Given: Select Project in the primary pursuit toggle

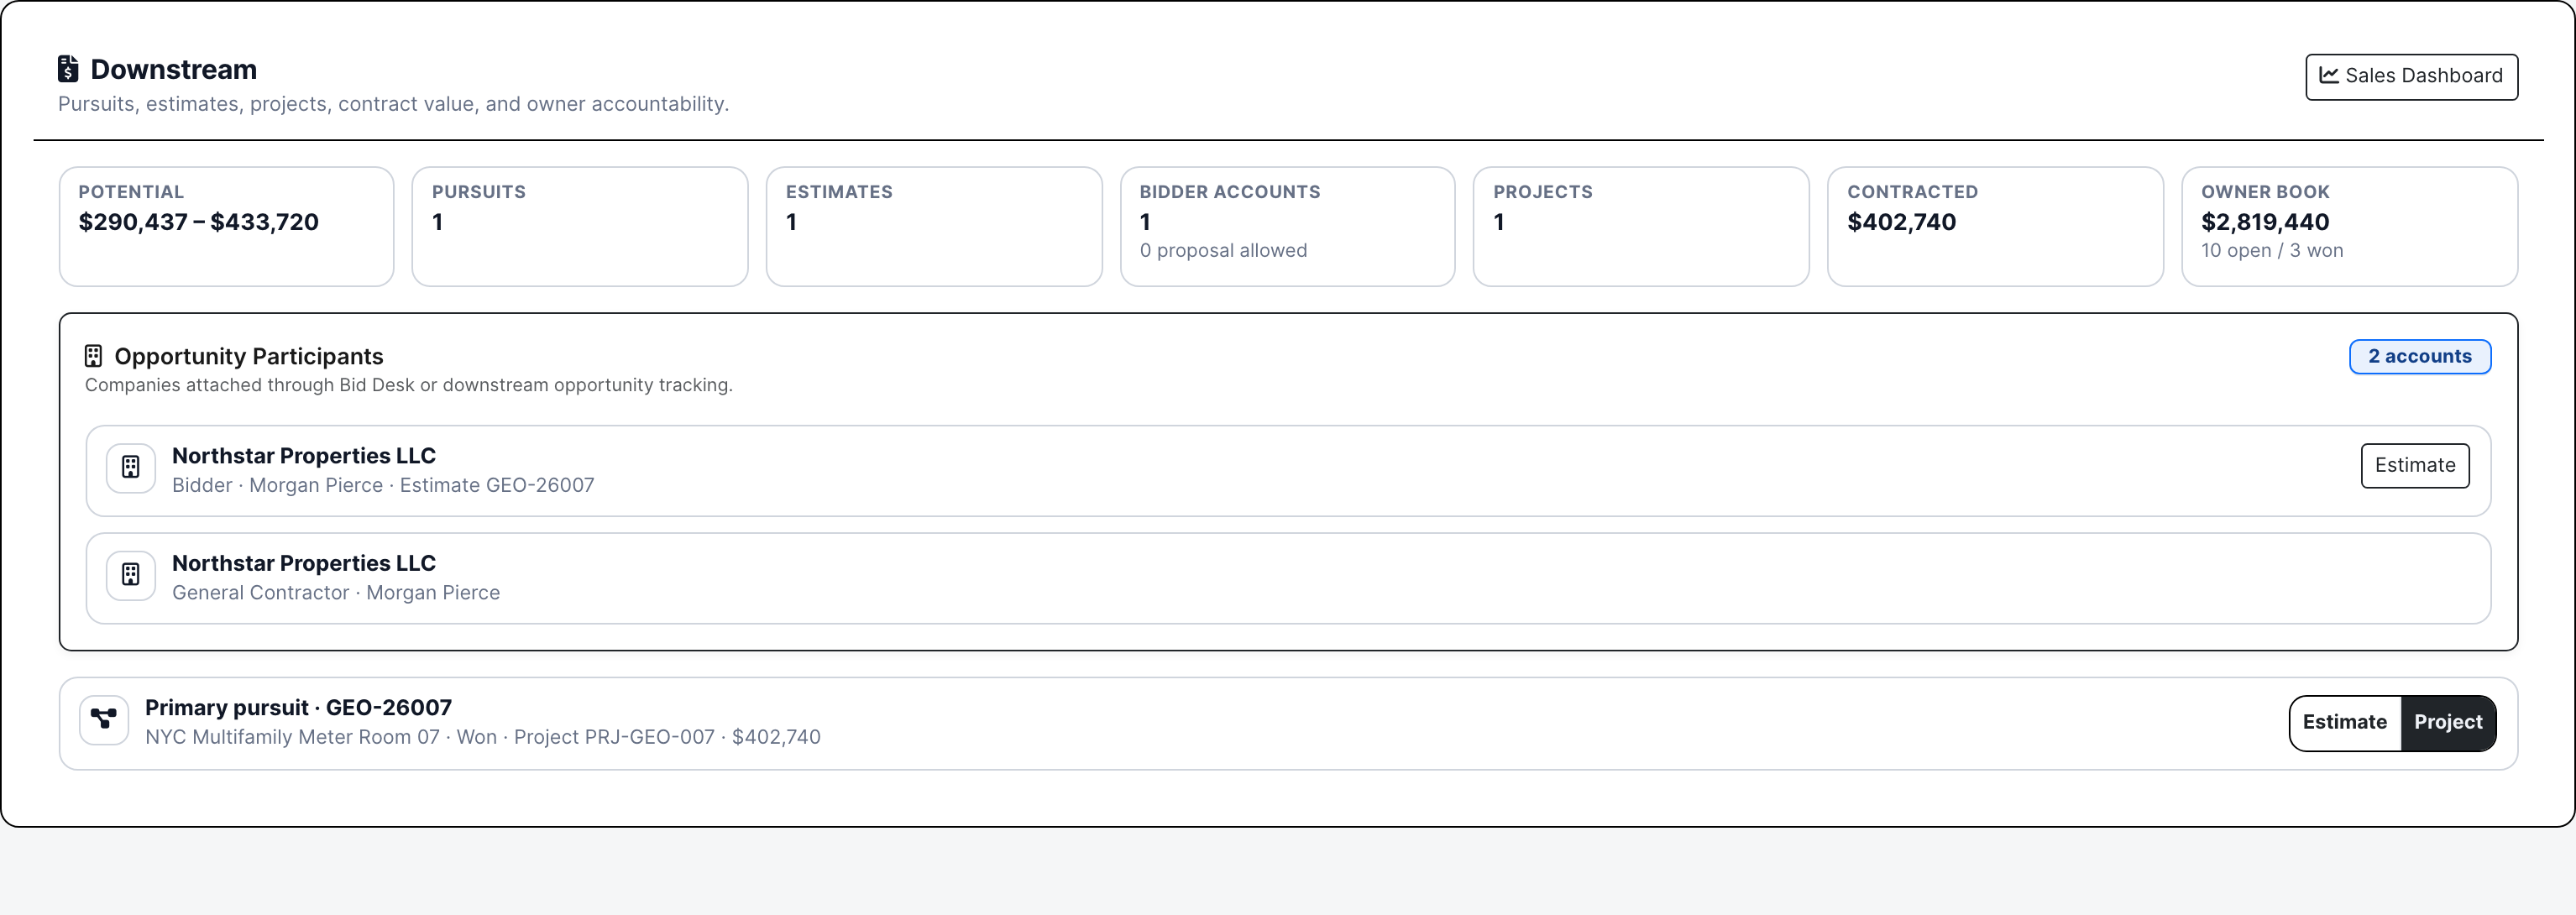Looking at the screenshot, I should coord(2447,722).
